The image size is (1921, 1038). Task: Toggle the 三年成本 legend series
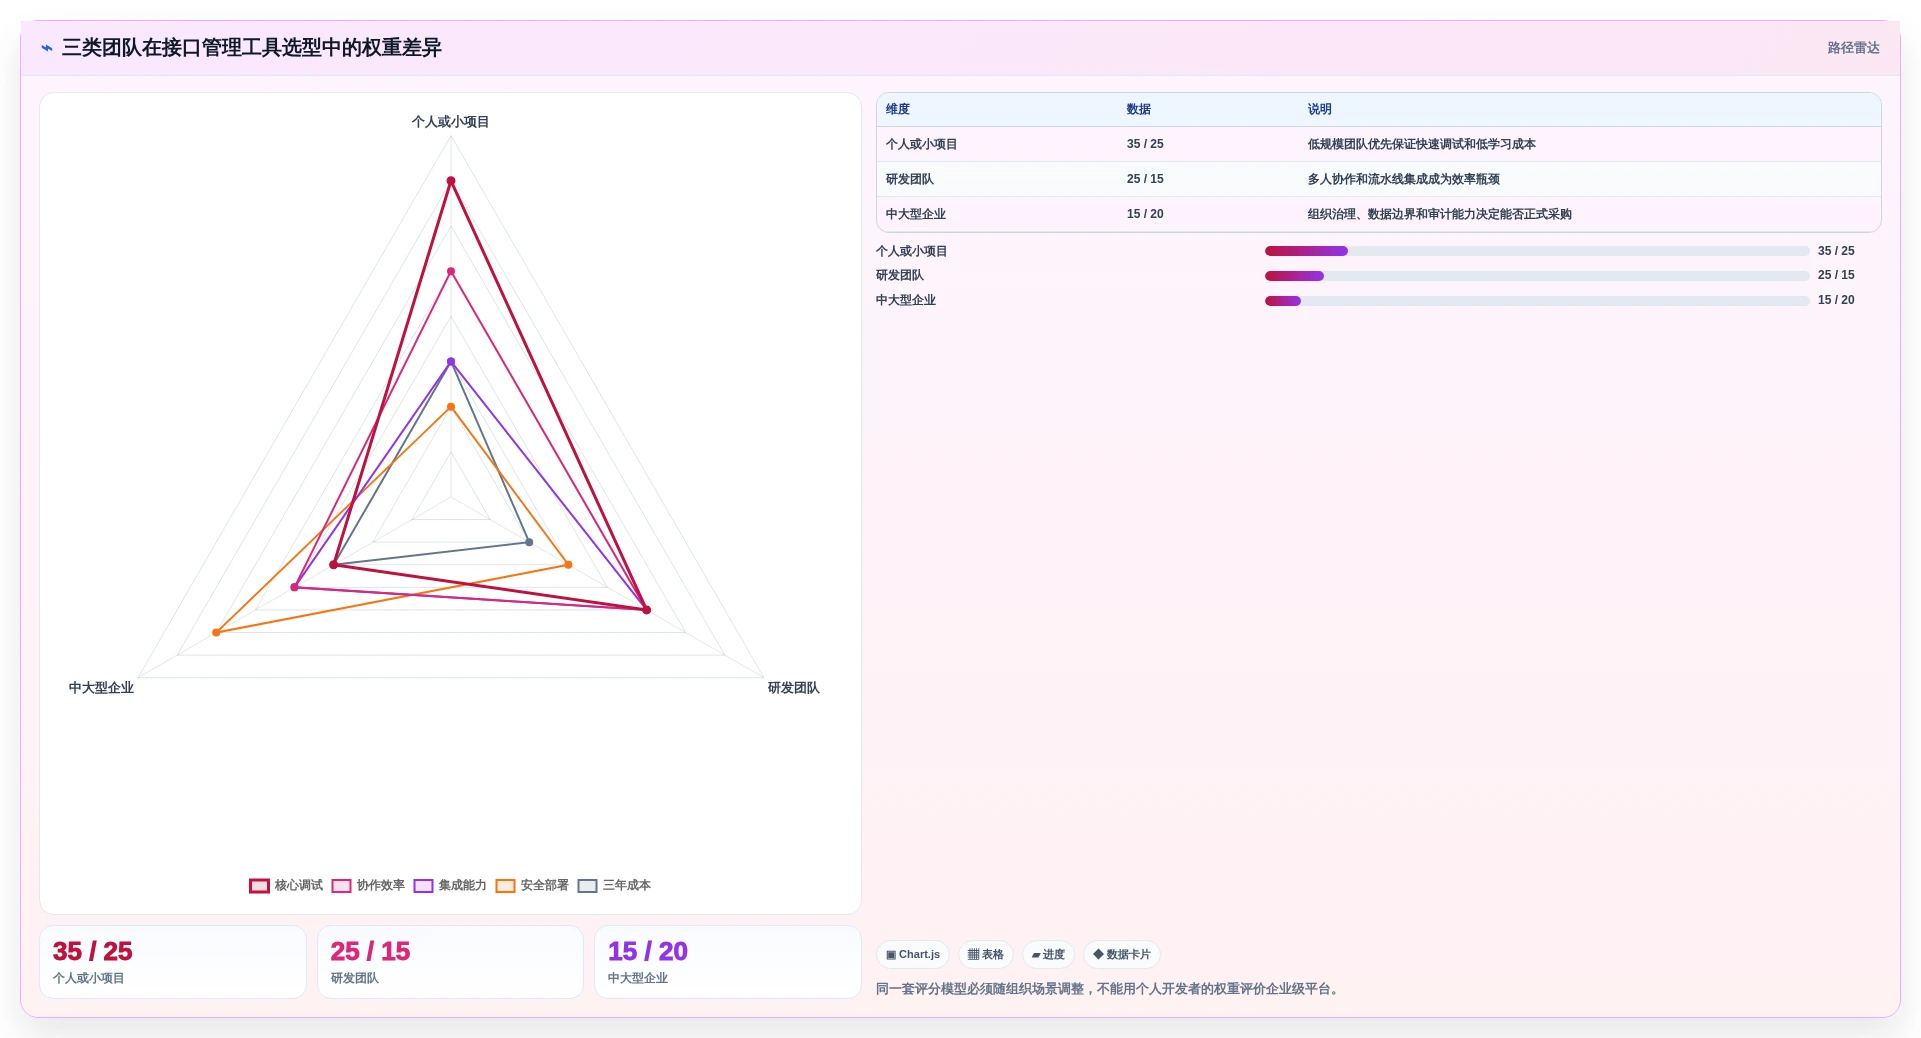click(614, 885)
